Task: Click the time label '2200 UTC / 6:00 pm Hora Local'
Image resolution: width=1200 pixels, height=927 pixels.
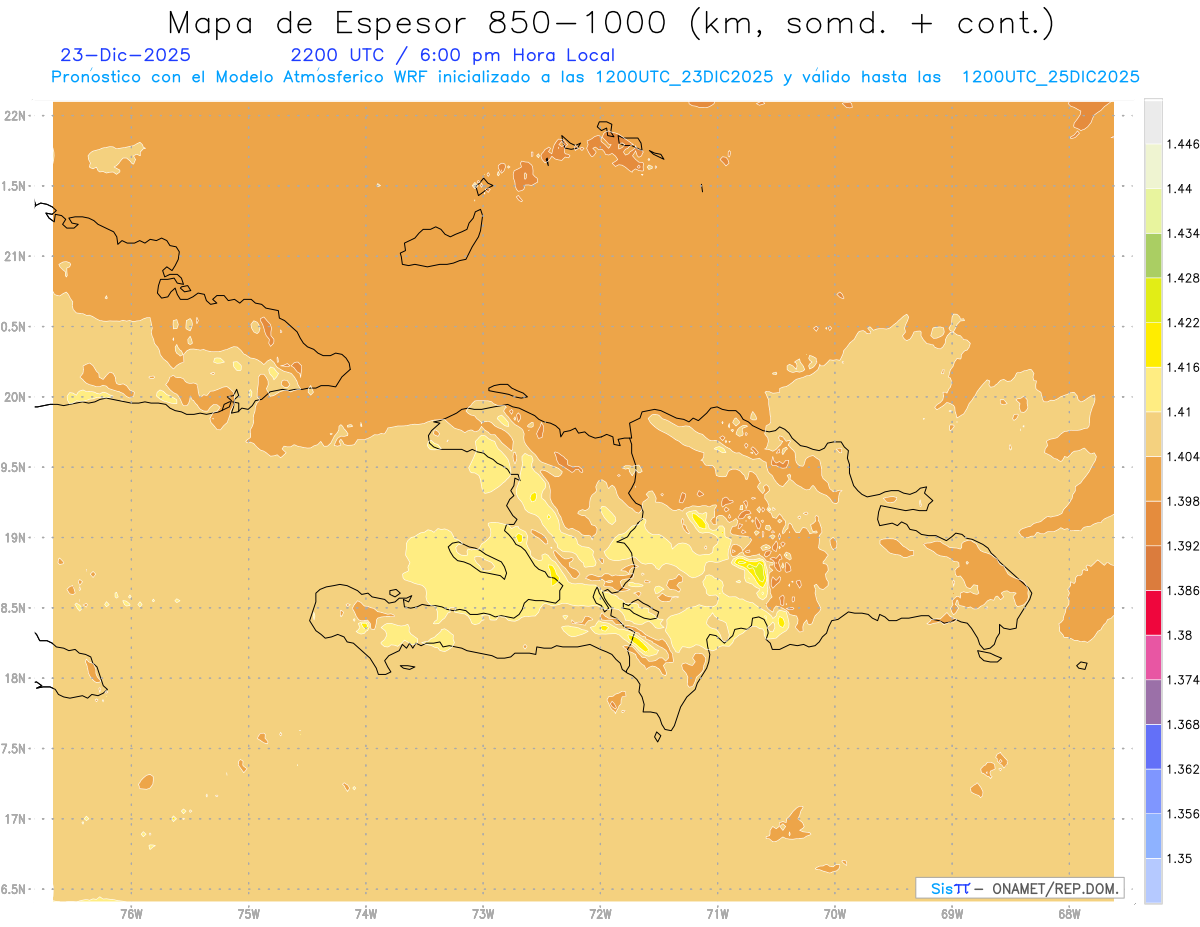Action: tap(452, 55)
